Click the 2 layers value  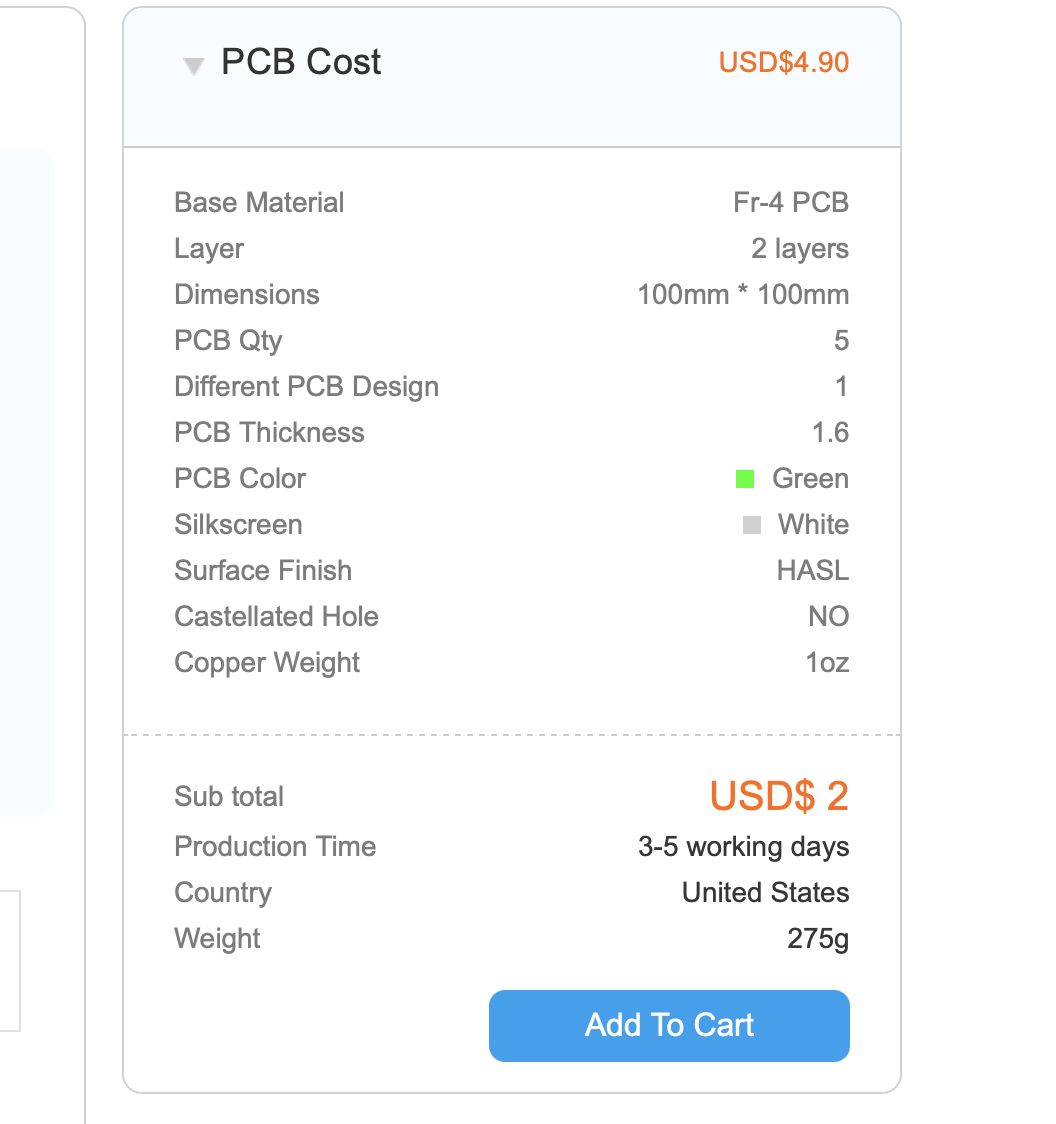tap(800, 249)
